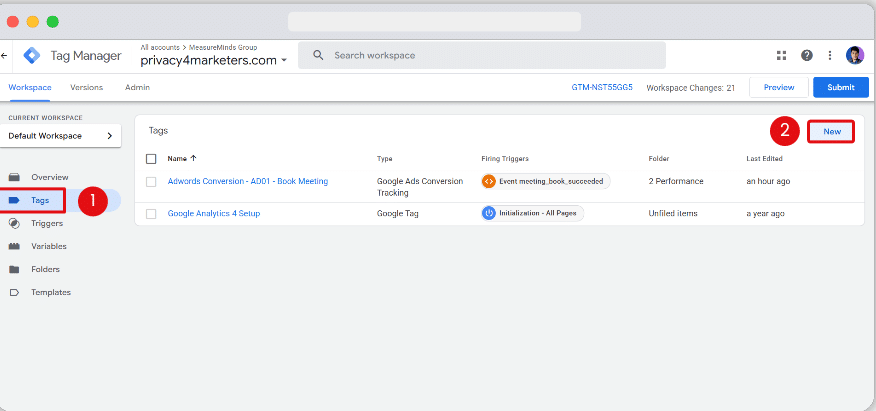
Task: Open the three-dot more options menu
Action: 830,55
